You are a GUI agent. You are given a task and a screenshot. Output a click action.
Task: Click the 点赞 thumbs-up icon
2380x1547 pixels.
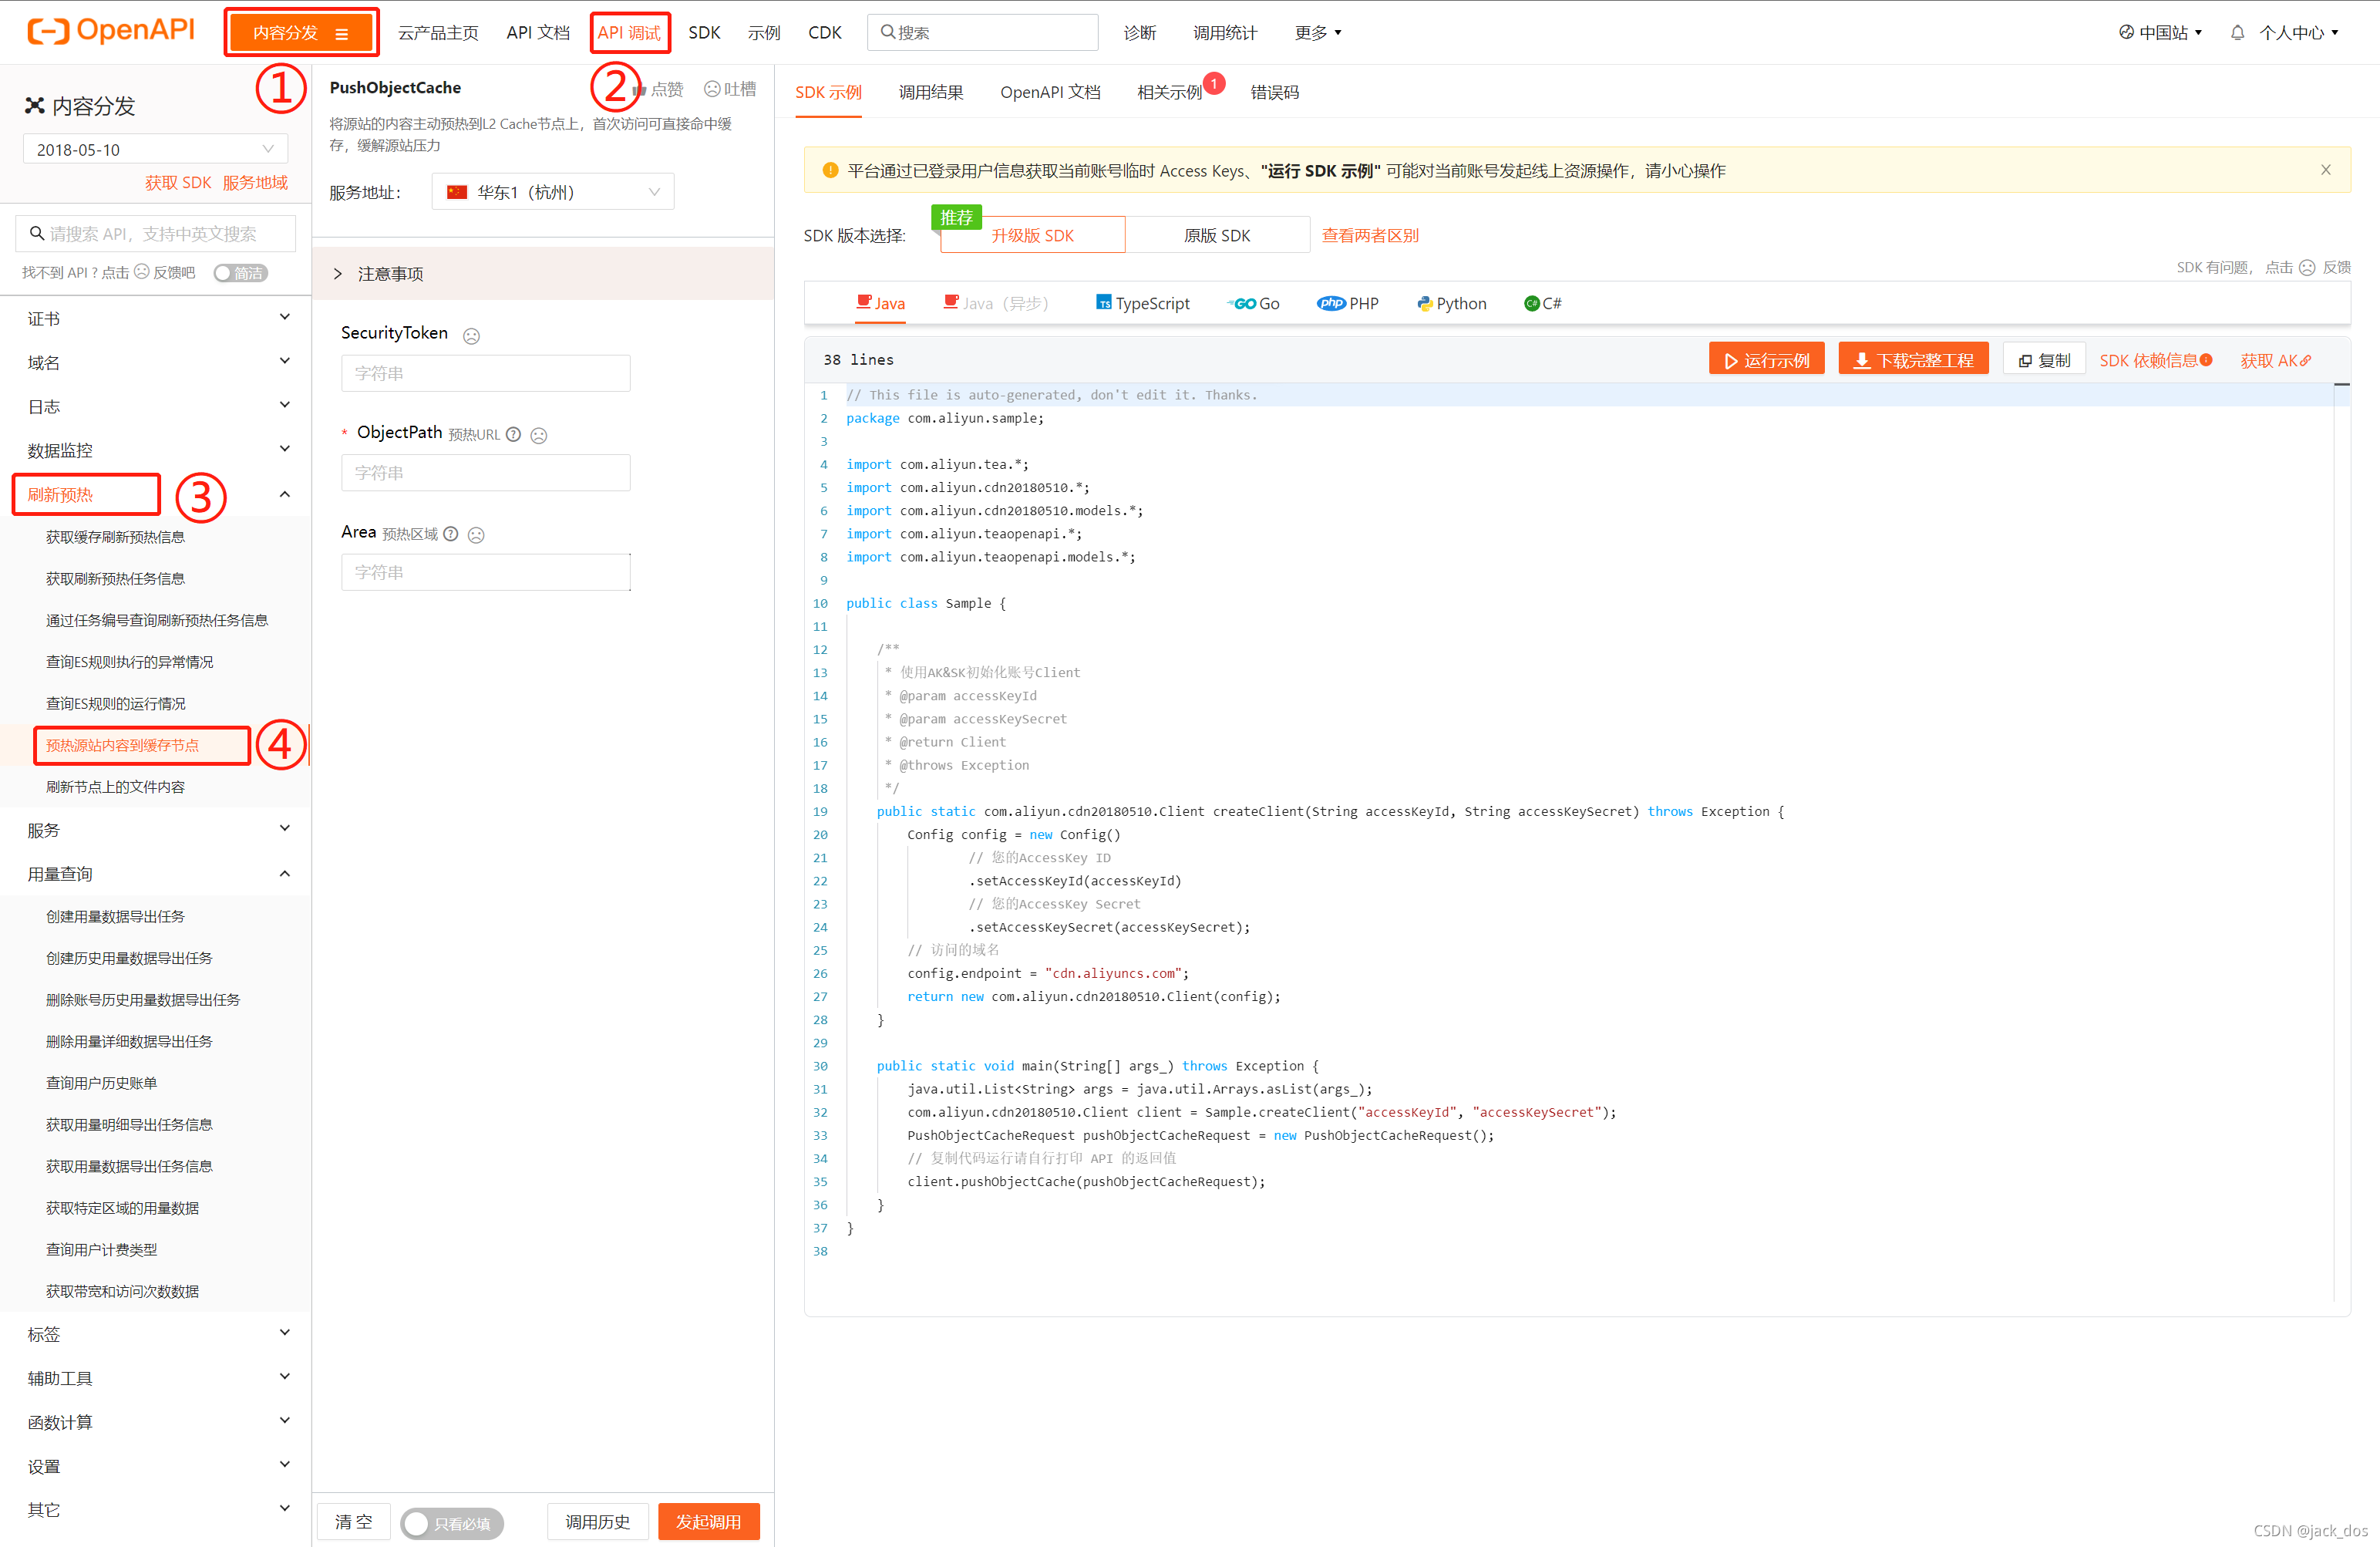pyautogui.click(x=640, y=90)
